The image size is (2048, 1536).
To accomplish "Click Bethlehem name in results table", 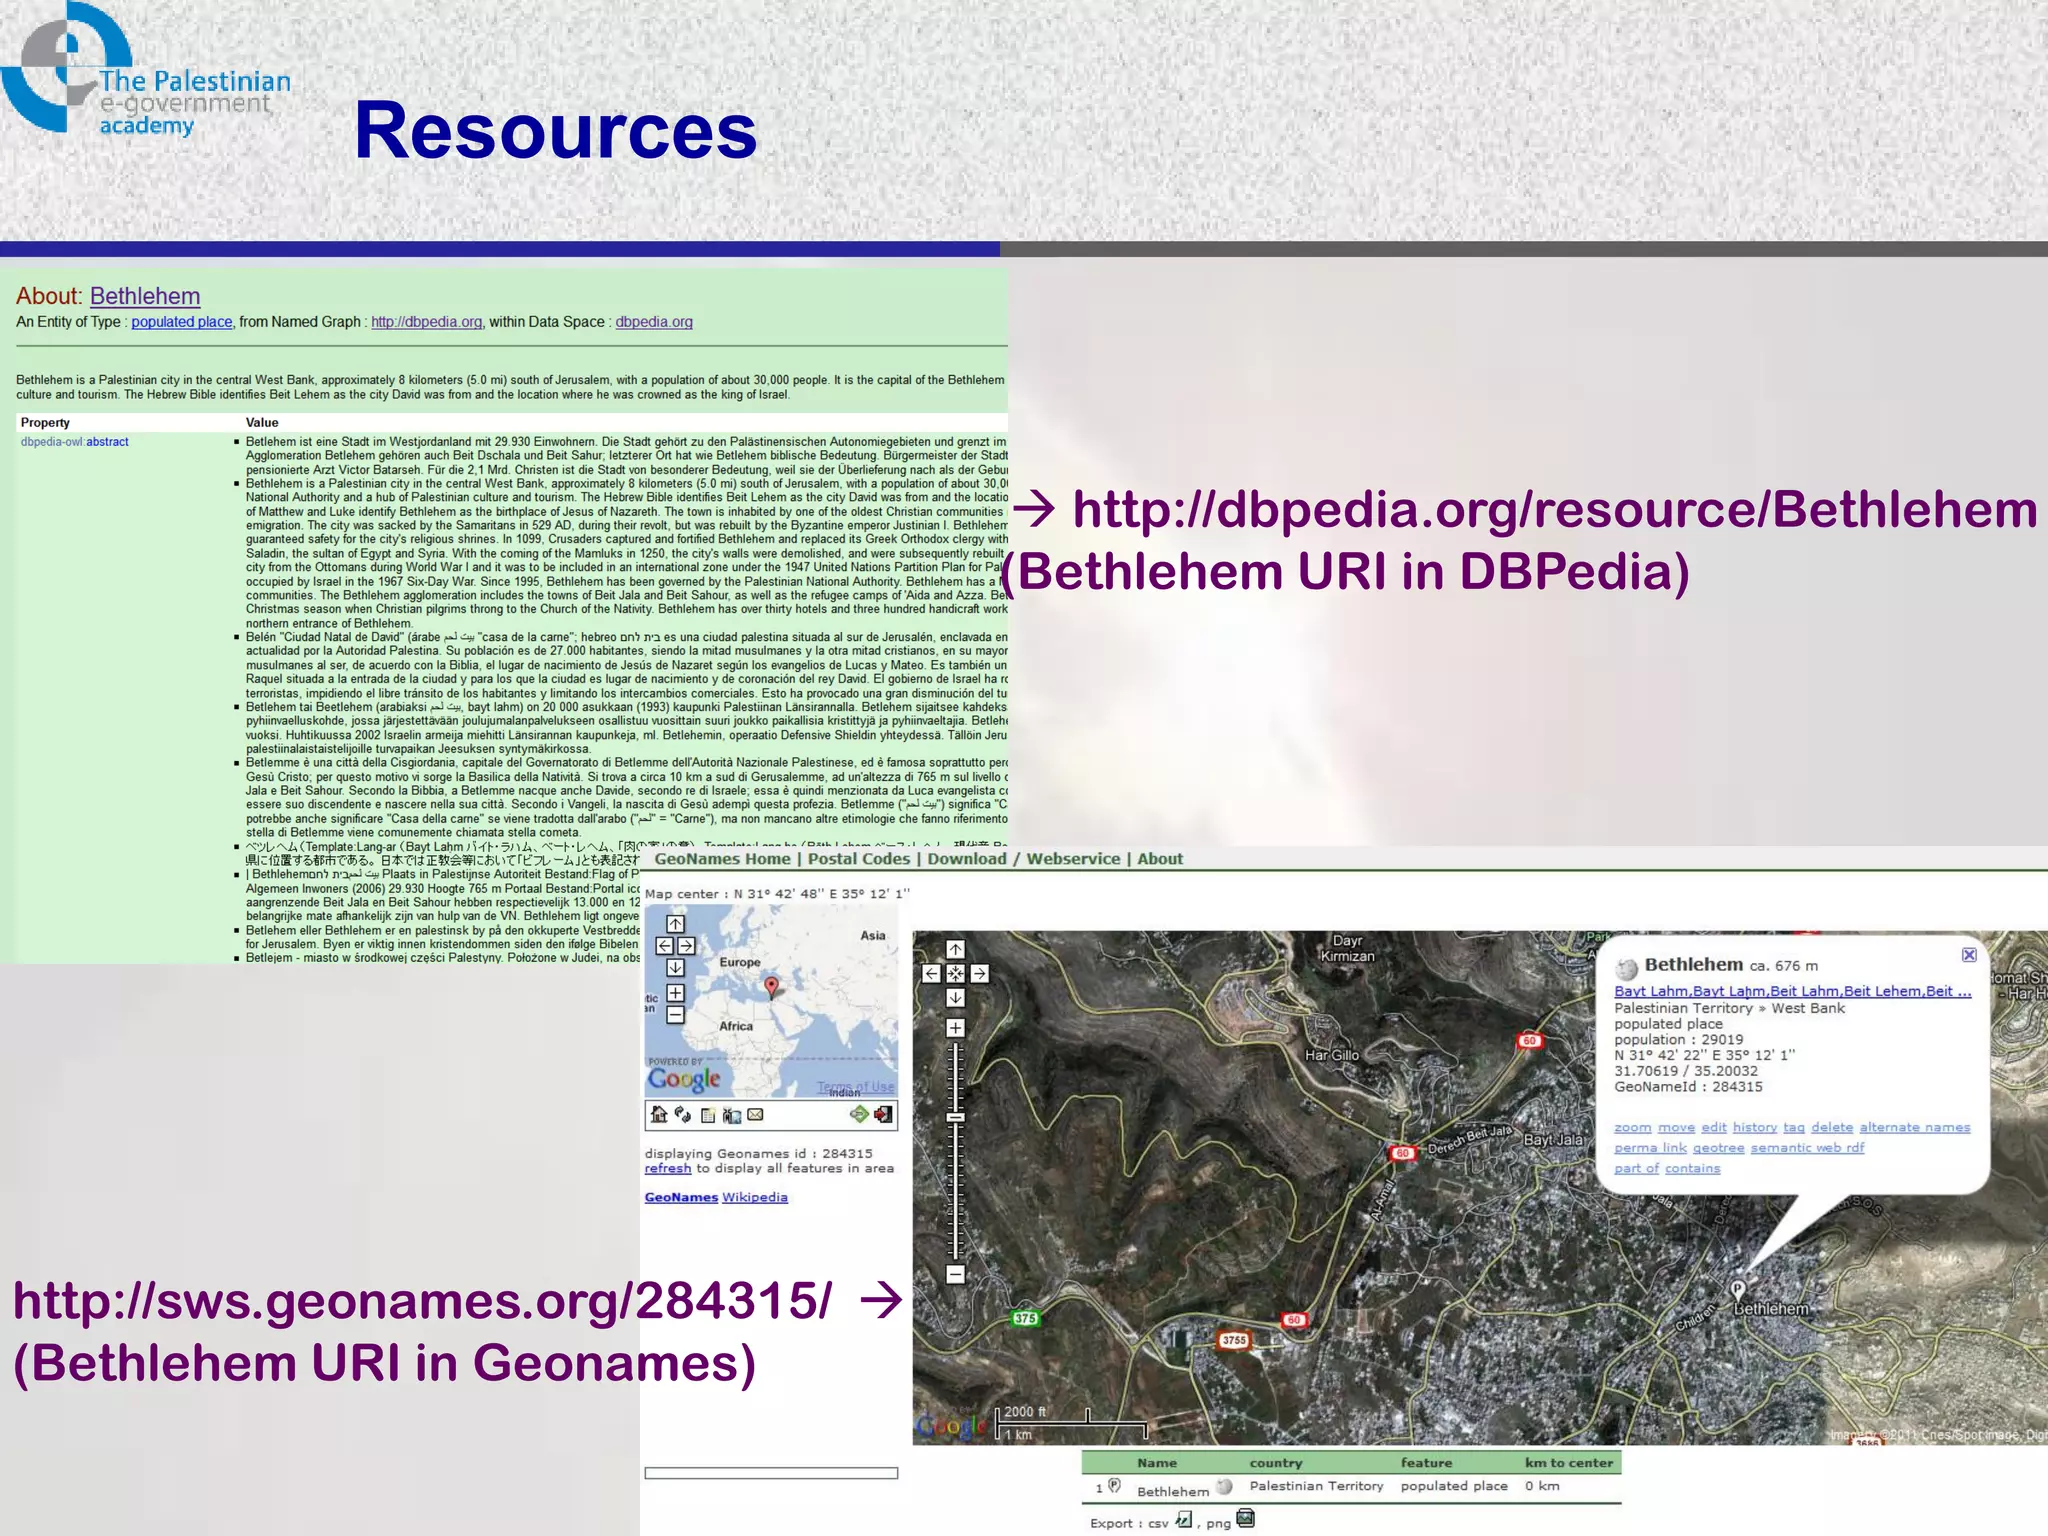I will click(x=1173, y=1491).
